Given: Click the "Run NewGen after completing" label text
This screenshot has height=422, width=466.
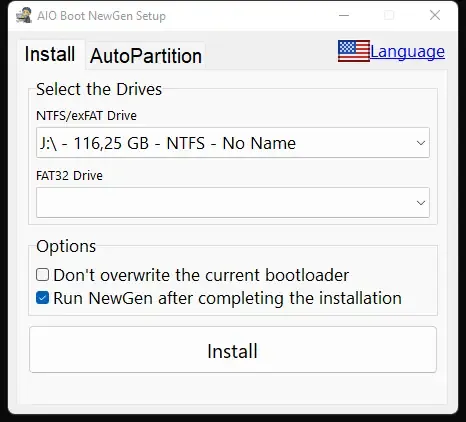Looking at the screenshot, I should coord(170,298).
